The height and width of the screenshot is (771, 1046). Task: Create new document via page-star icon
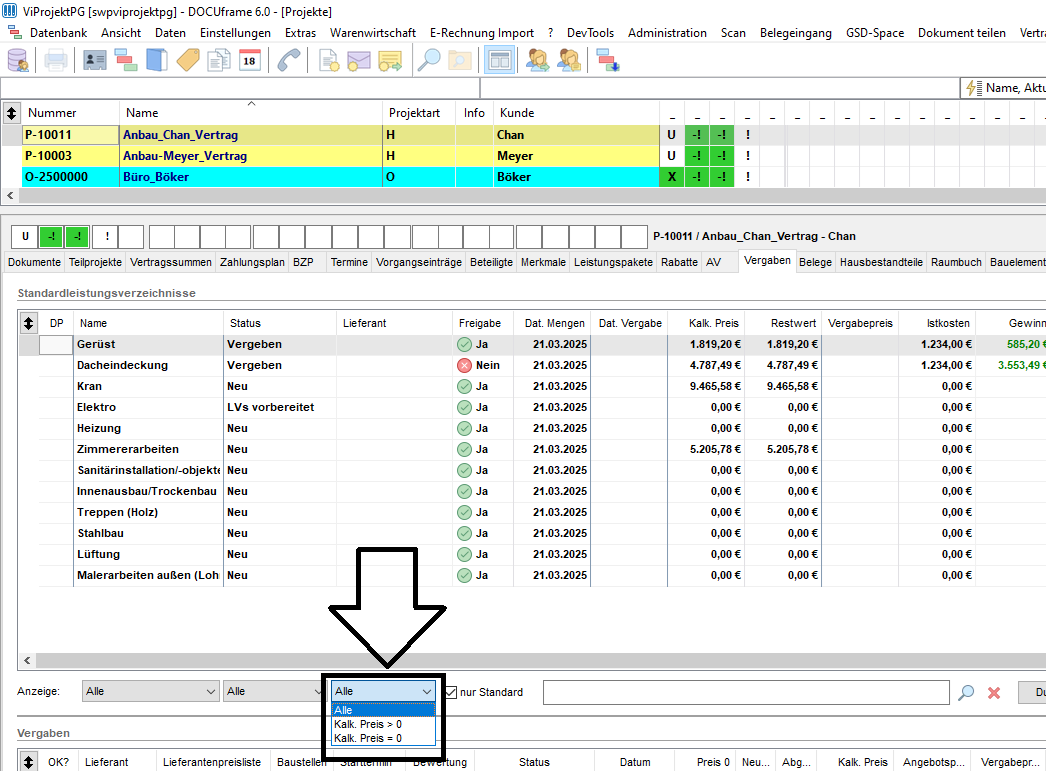coord(328,61)
